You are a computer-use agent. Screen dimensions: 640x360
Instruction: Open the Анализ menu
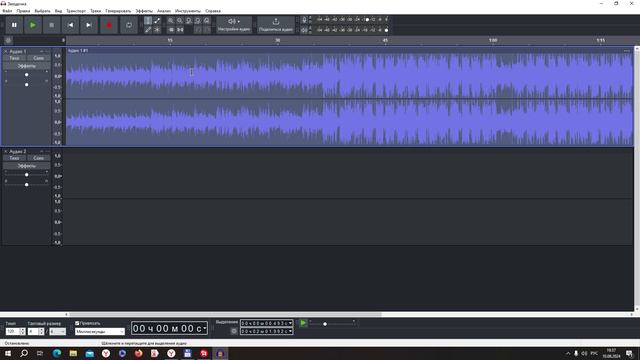(x=164, y=11)
